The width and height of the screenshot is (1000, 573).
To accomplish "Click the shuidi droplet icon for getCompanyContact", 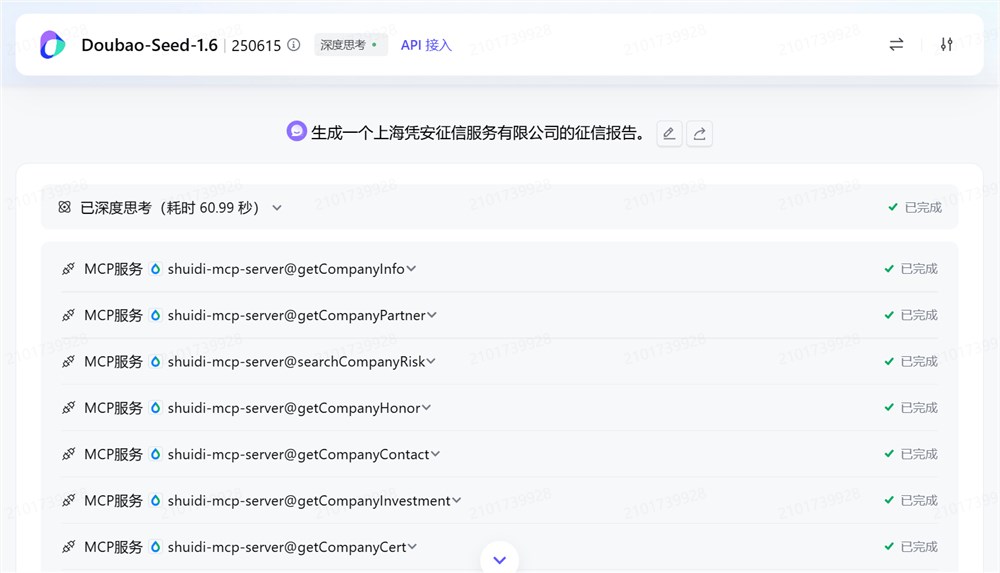I will click(x=155, y=454).
